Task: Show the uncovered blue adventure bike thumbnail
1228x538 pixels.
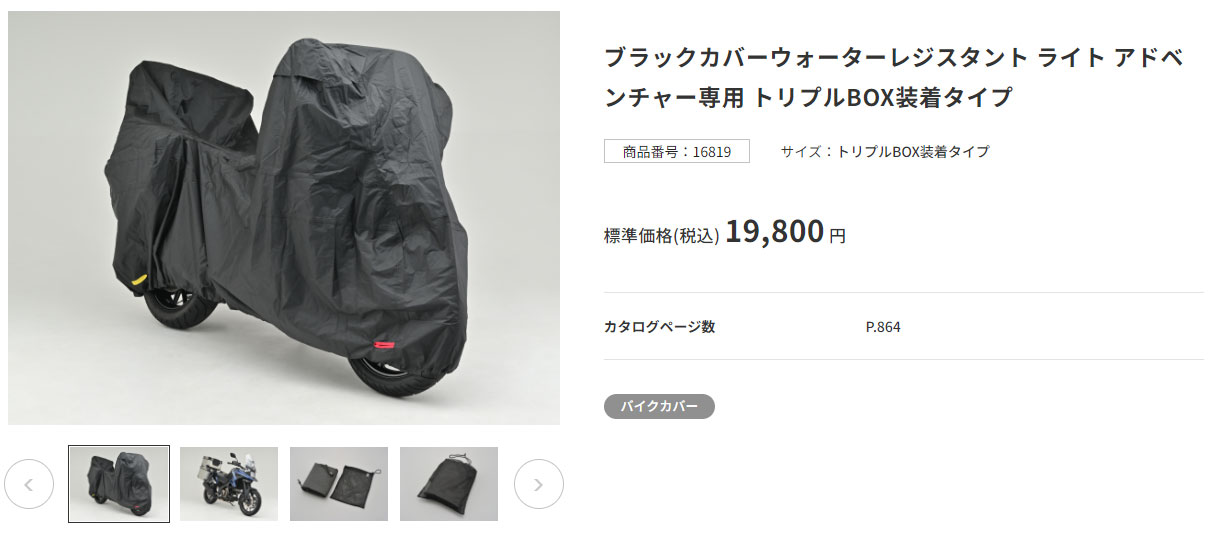Action: [229, 484]
